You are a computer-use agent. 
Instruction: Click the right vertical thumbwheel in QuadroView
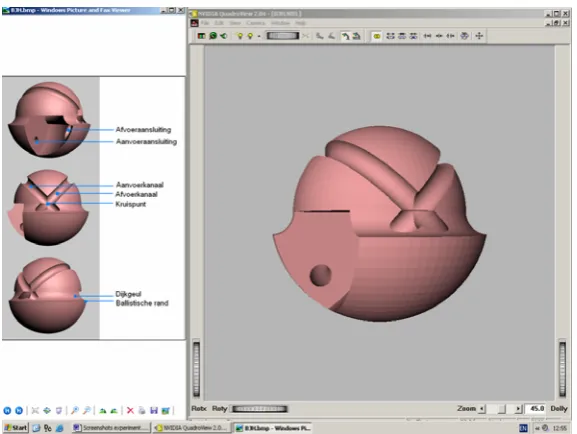point(562,369)
